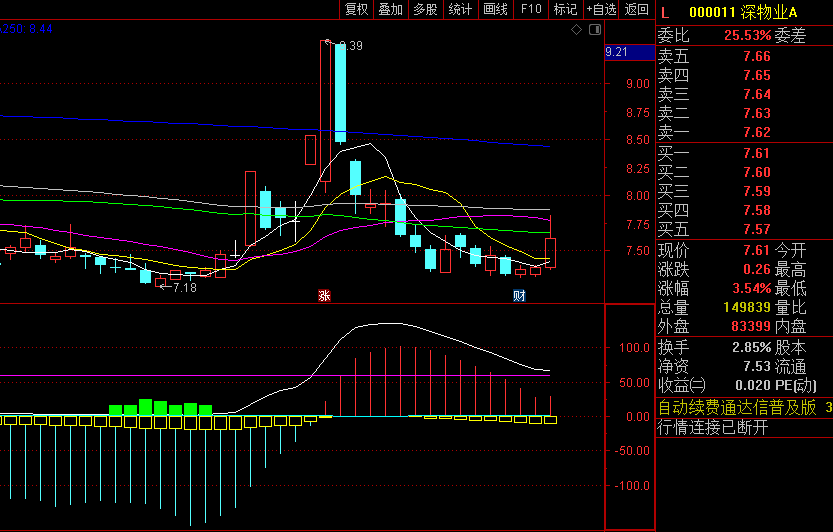Open the 复权 price adjustment menu

point(356,10)
